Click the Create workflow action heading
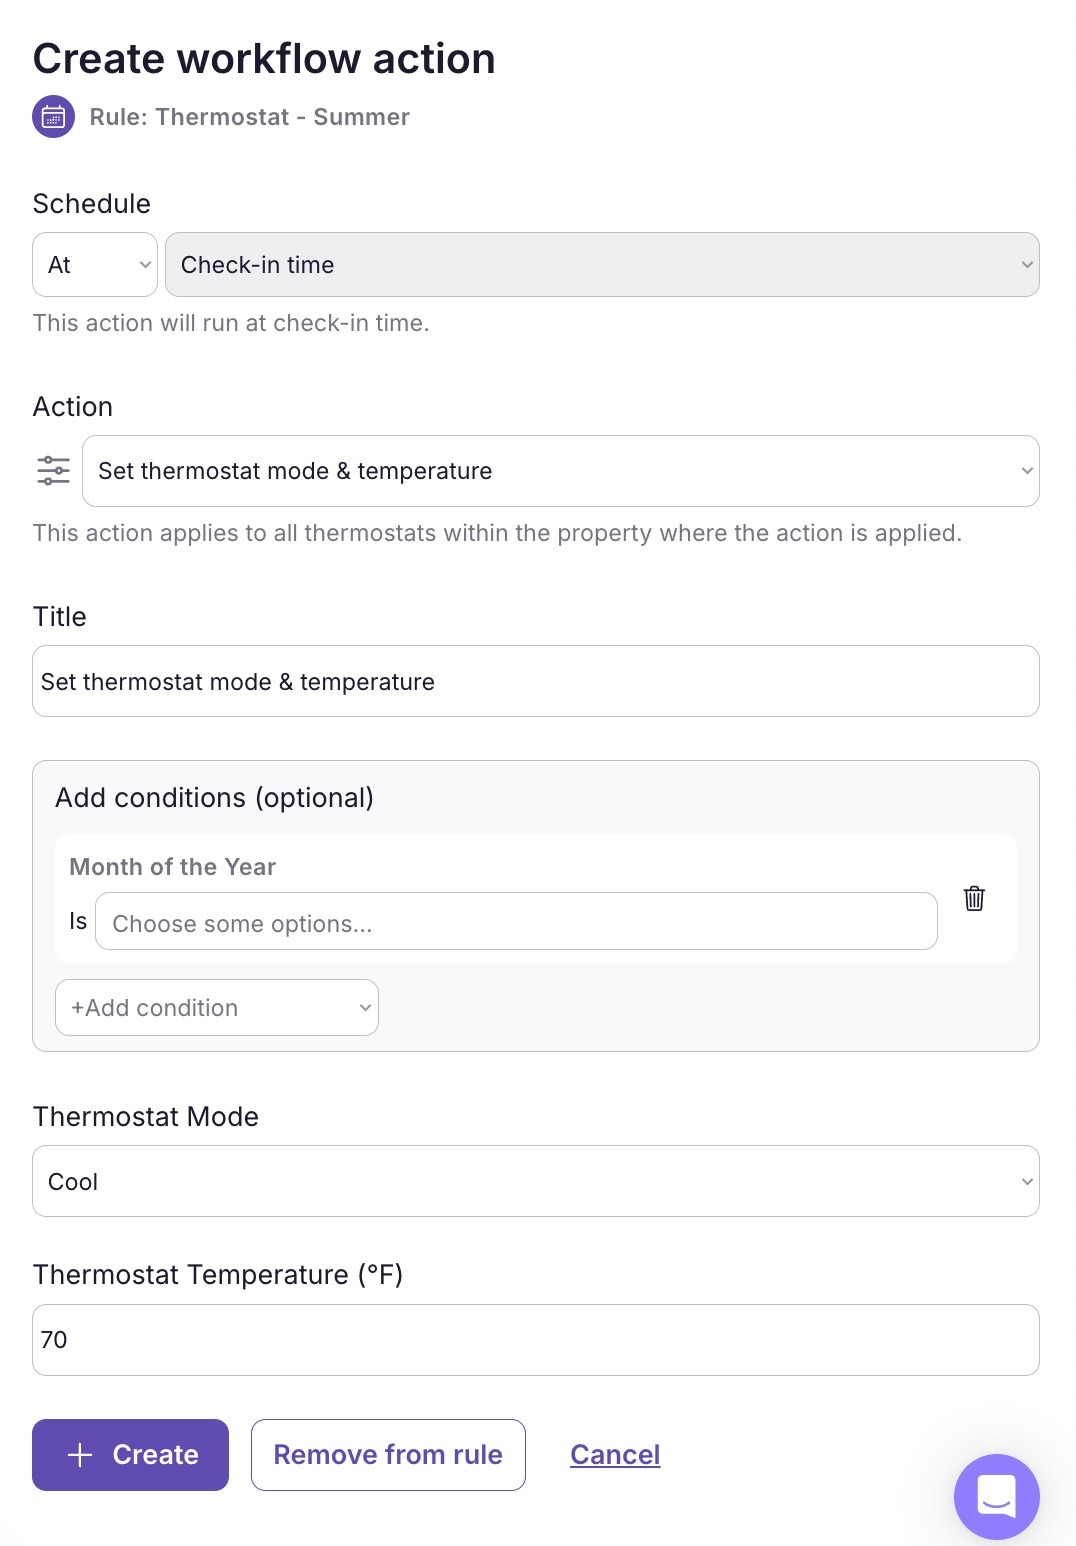The width and height of the screenshot is (1076, 1546). 264,58
